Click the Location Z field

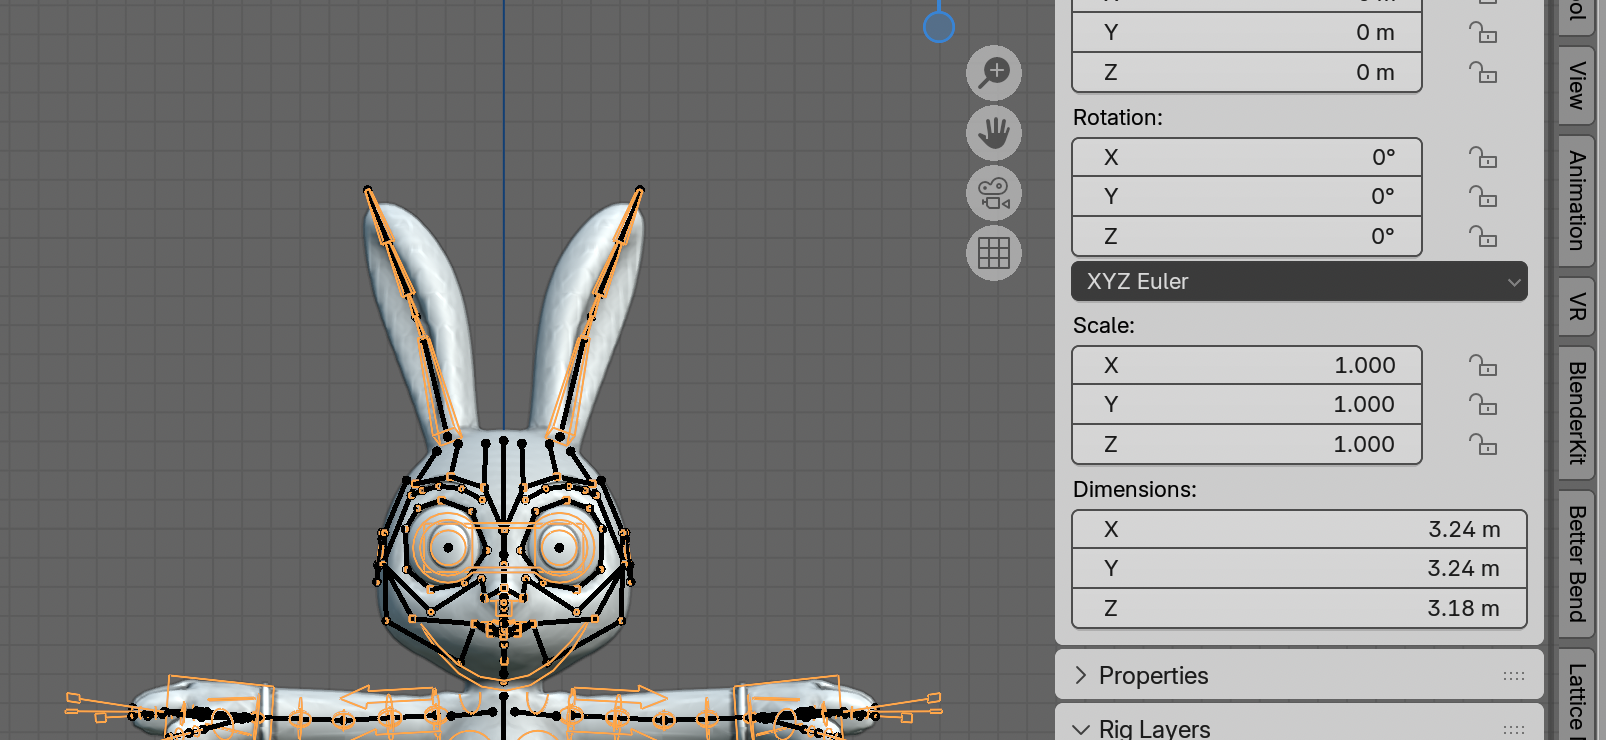tap(1247, 73)
